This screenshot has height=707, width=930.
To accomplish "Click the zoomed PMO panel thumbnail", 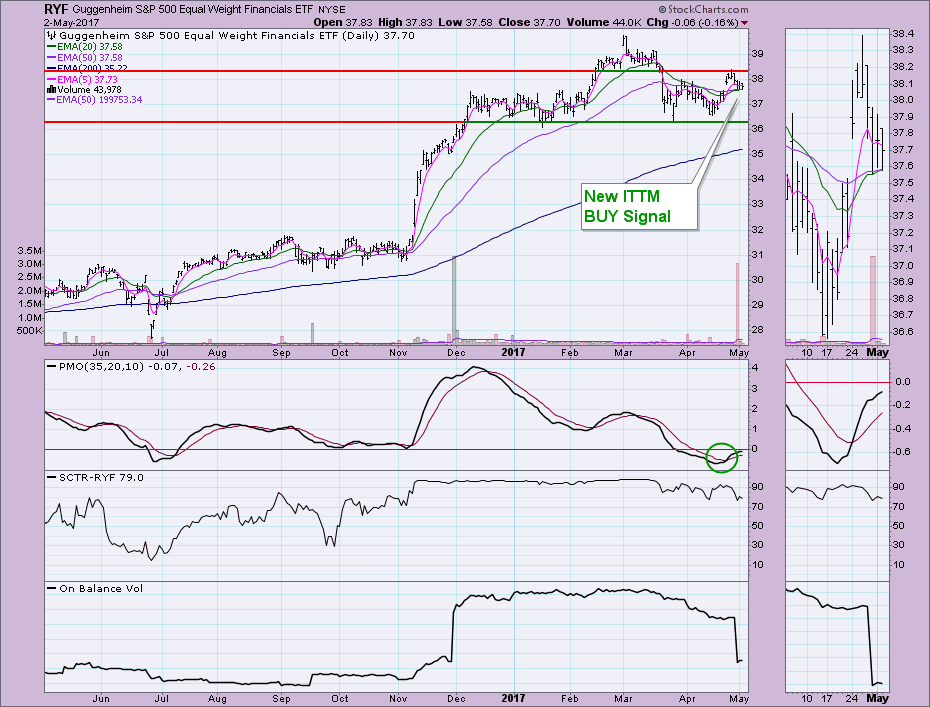I will (837, 415).
